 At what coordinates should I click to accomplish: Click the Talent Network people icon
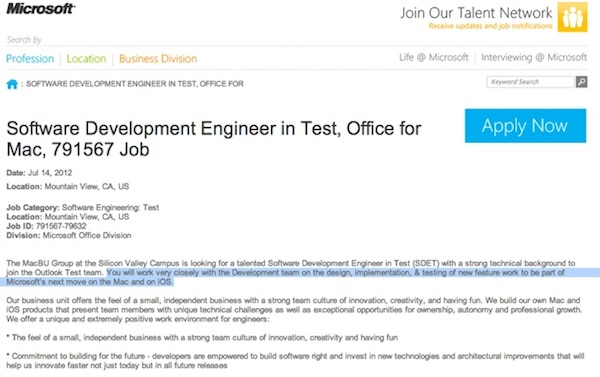(572, 17)
